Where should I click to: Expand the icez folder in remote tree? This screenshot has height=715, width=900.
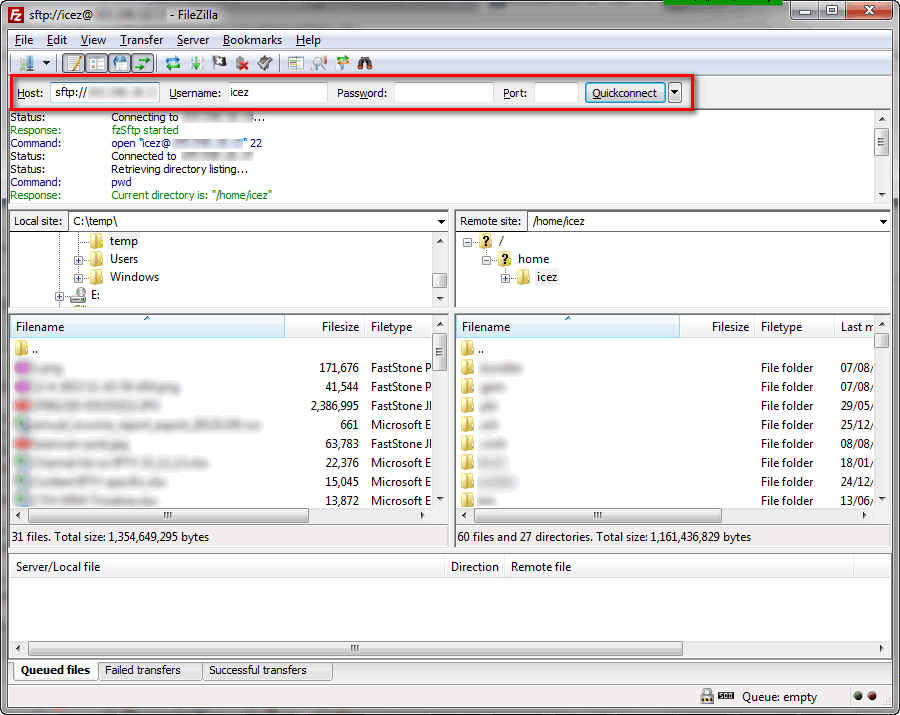[x=505, y=278]
